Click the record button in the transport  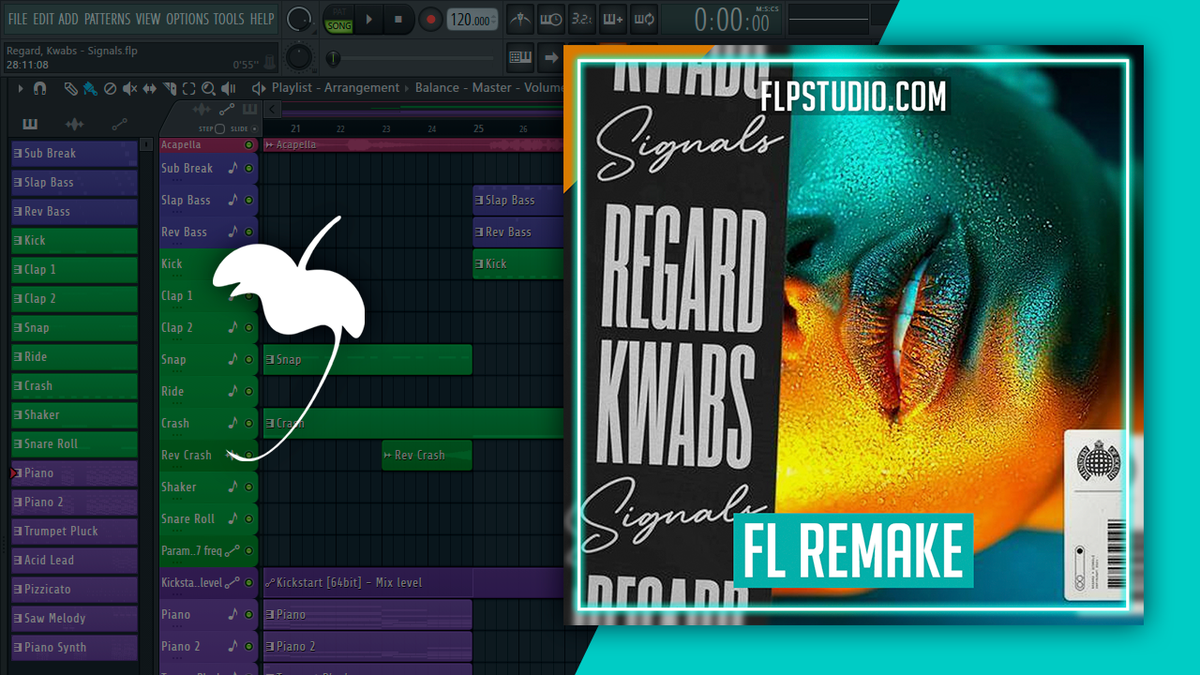(430, 18)
